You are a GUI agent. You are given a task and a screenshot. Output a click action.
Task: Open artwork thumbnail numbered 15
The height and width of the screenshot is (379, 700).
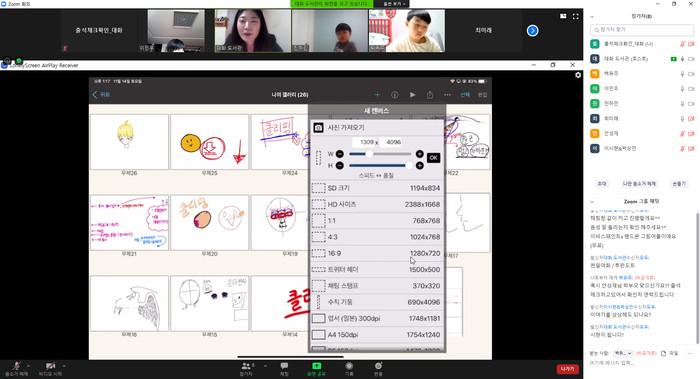coord(209,303)
